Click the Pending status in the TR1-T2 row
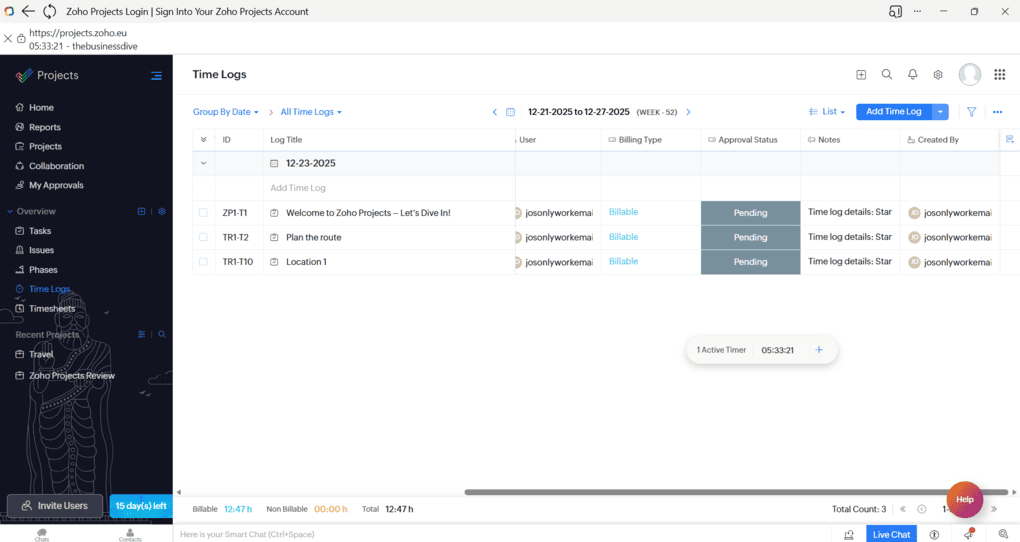The image size is (1020, 542). coord(750,237)
